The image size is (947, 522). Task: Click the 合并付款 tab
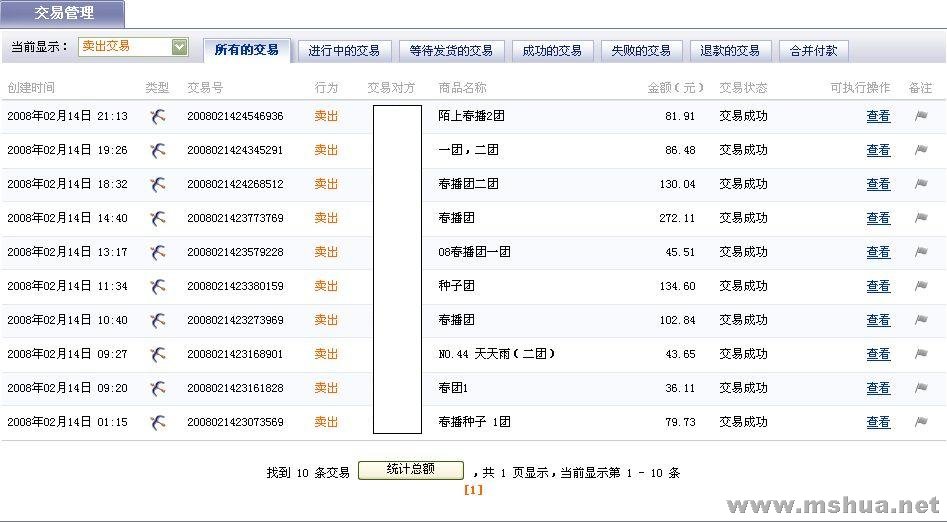[813, 51]
